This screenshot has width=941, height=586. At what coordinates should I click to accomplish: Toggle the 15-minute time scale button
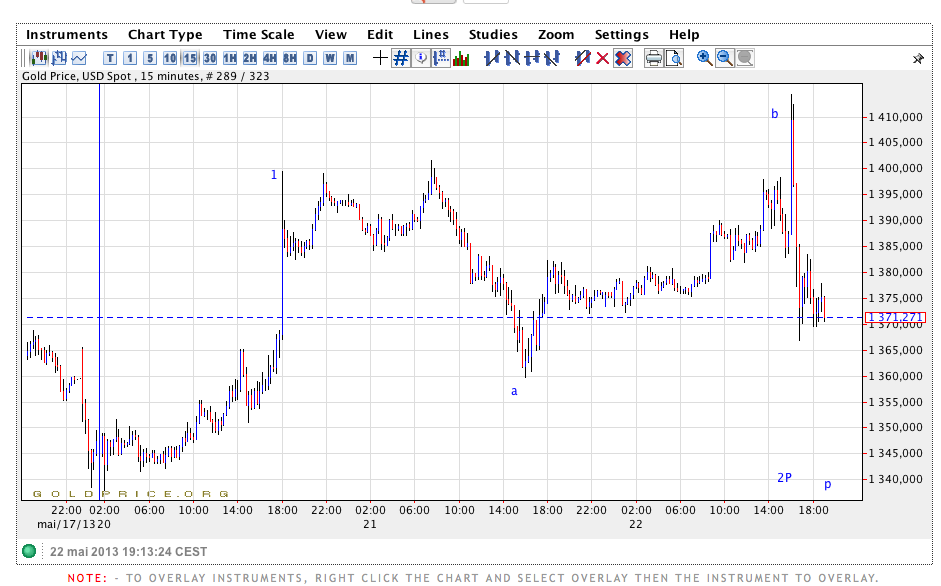coord(190,58)
